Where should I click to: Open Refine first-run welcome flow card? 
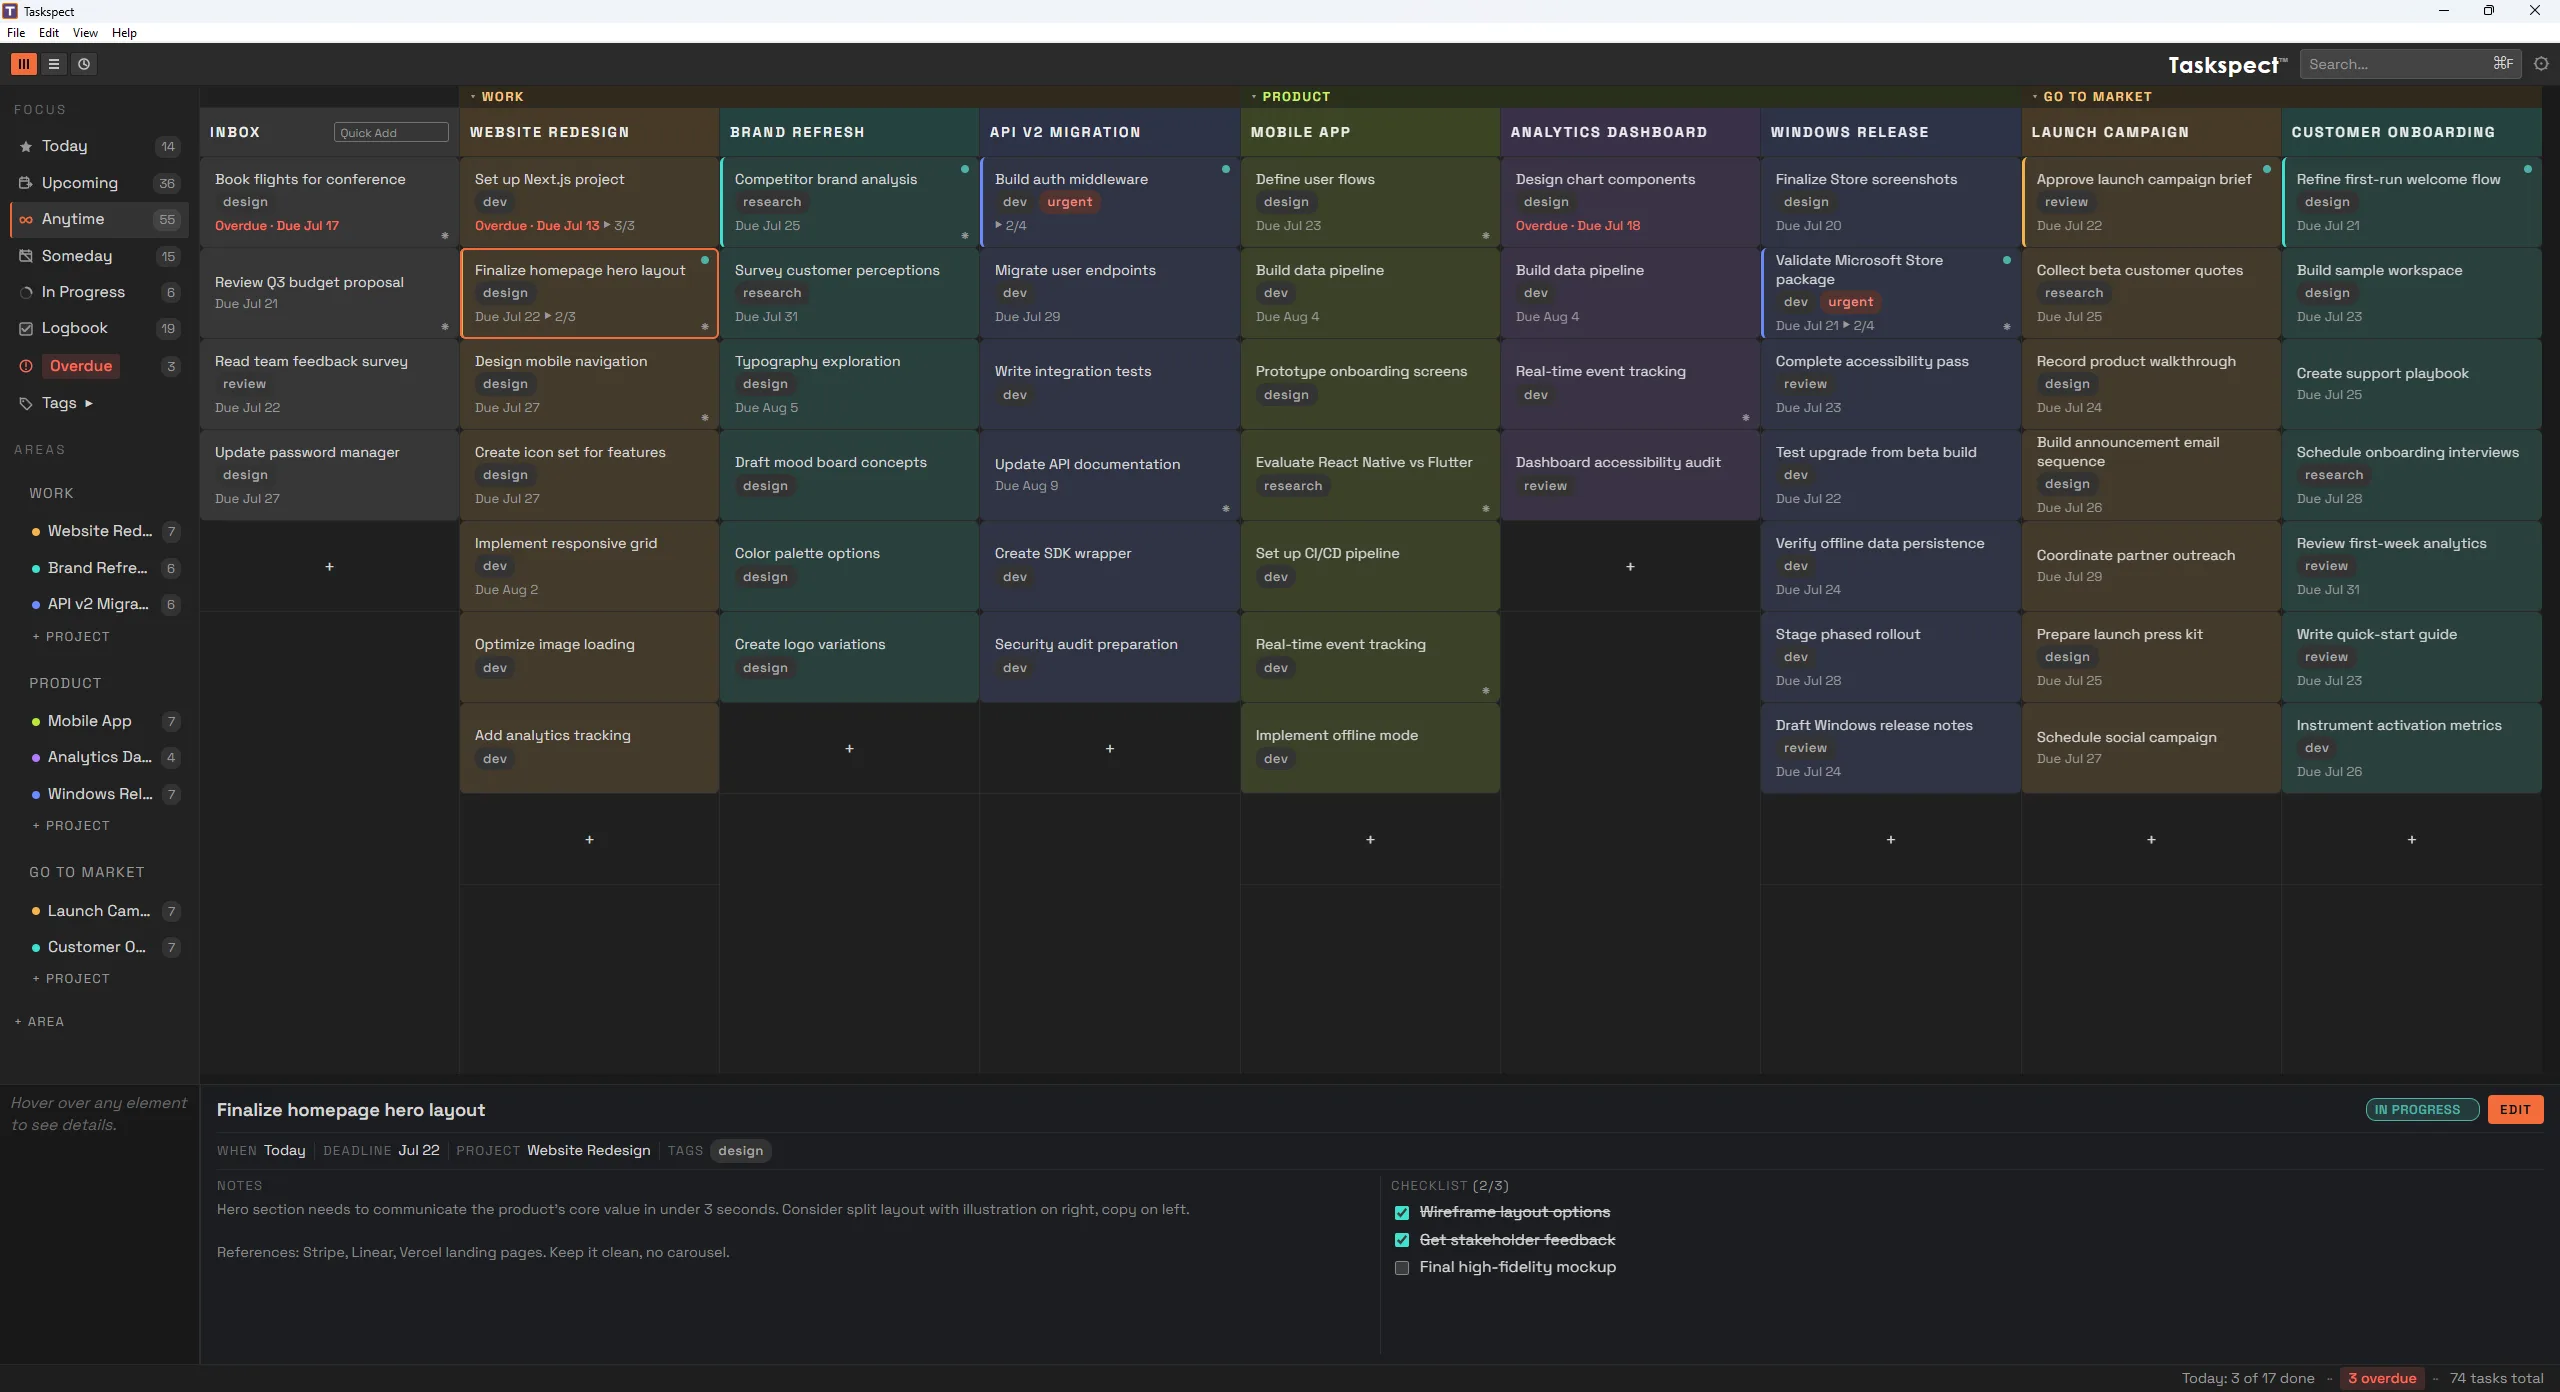(x=2411, y=202)
